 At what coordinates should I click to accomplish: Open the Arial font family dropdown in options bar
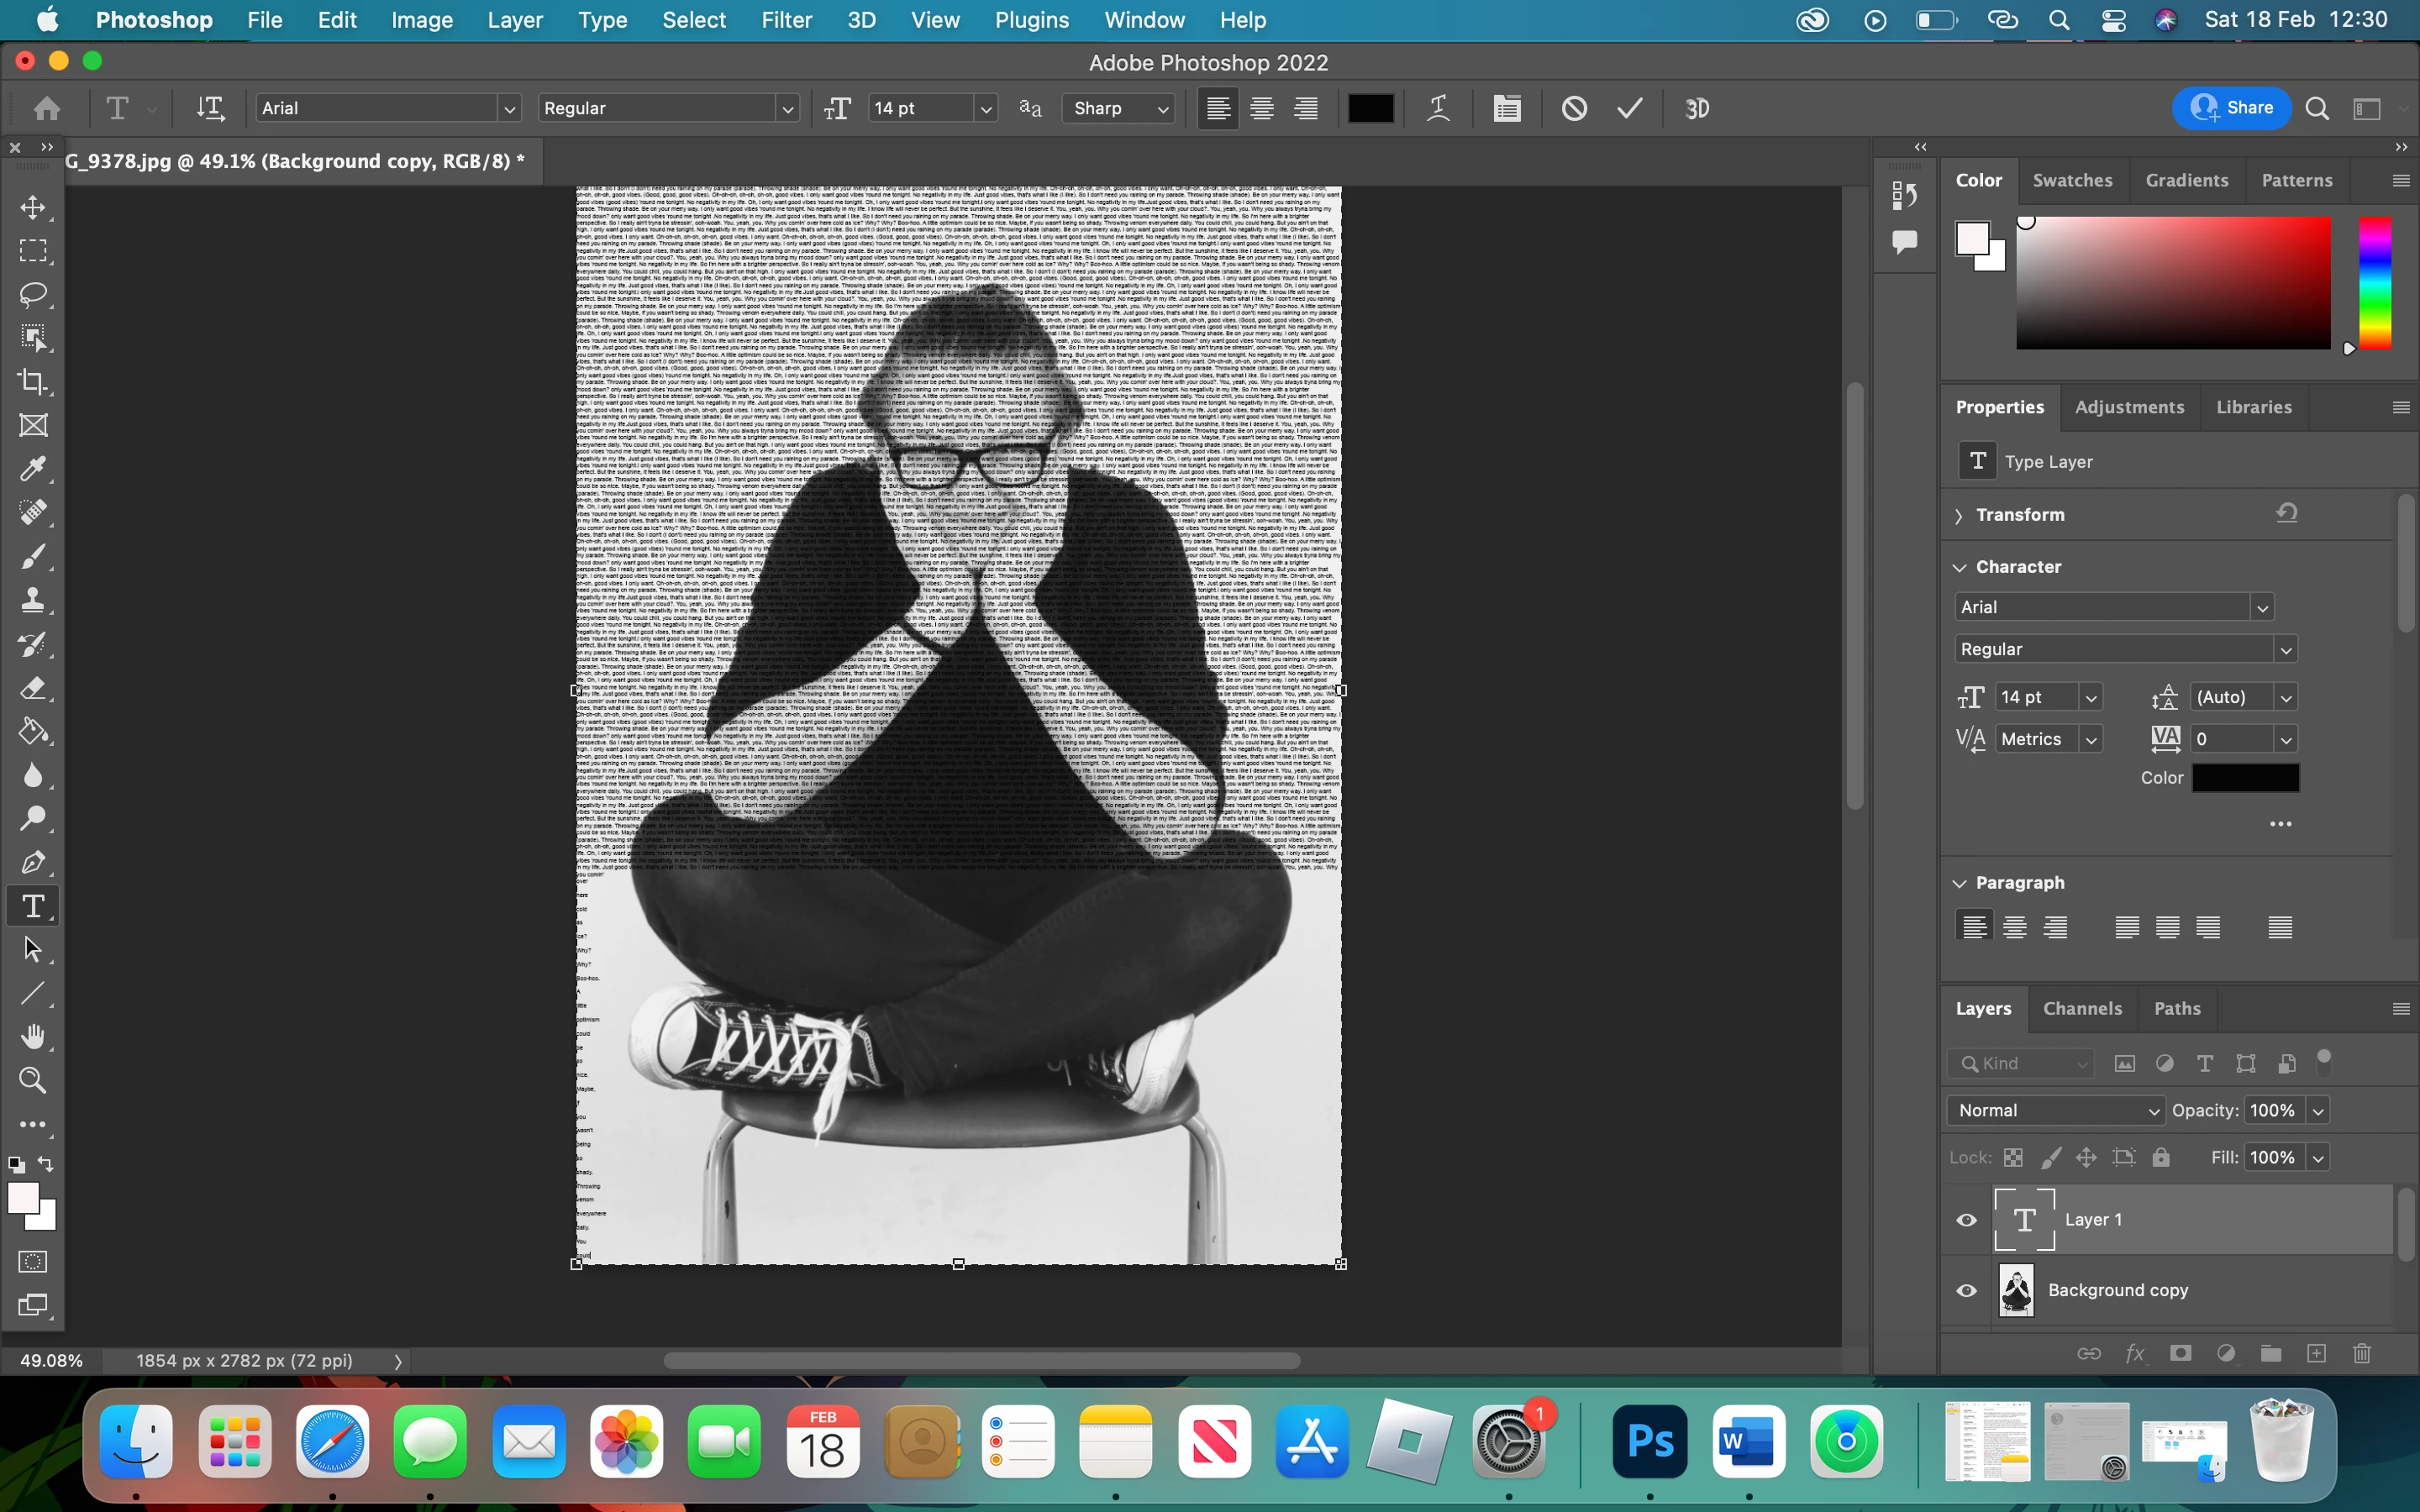click(509, 108)
